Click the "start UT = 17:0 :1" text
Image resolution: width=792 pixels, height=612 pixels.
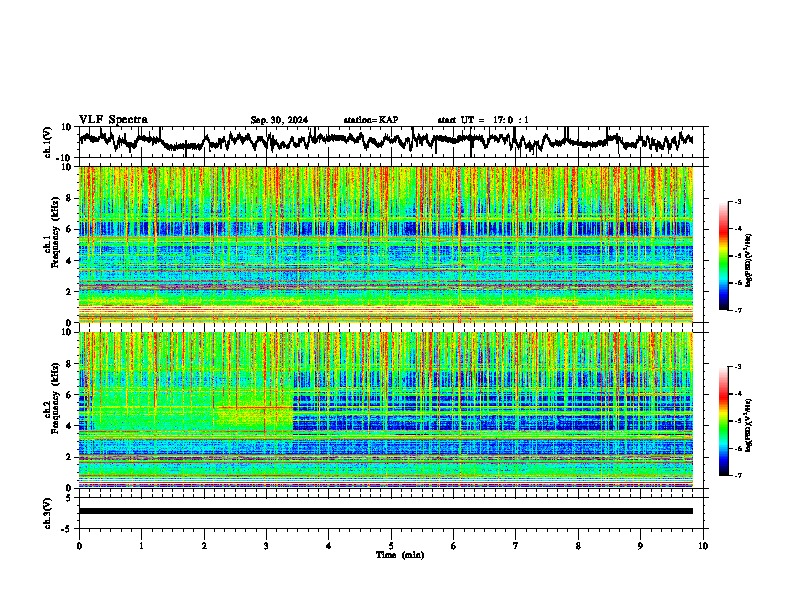point(483,120)
